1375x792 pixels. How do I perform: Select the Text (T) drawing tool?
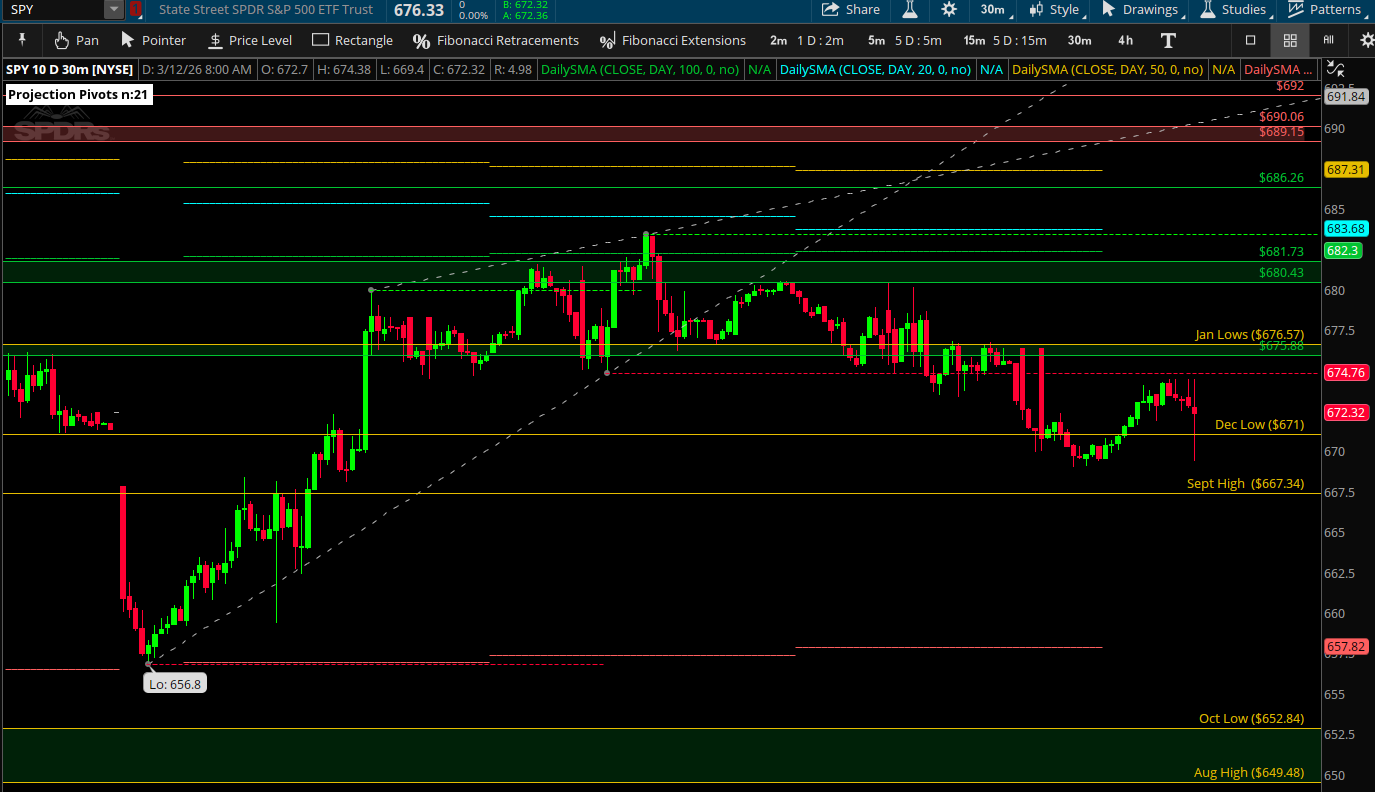tap(1168, 40)
